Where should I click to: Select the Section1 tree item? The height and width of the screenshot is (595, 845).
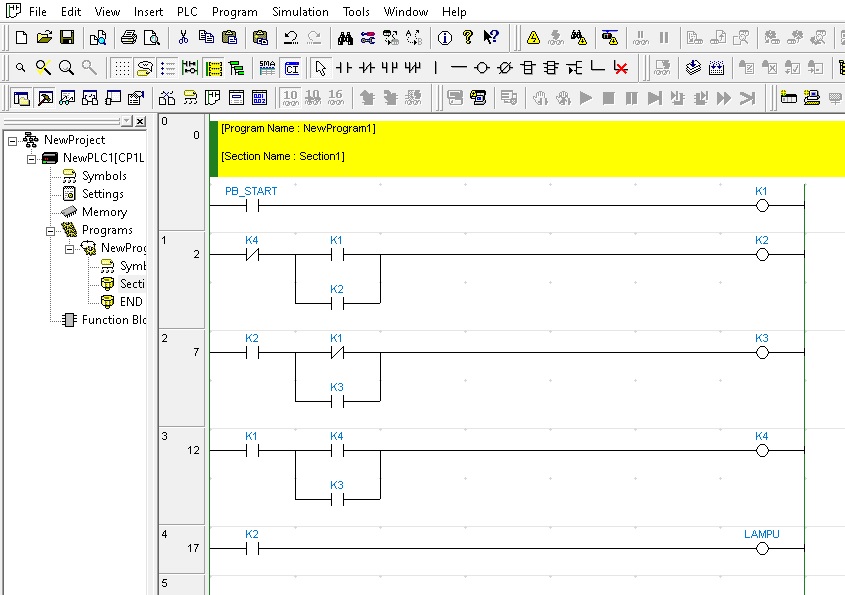click(132, 284)
